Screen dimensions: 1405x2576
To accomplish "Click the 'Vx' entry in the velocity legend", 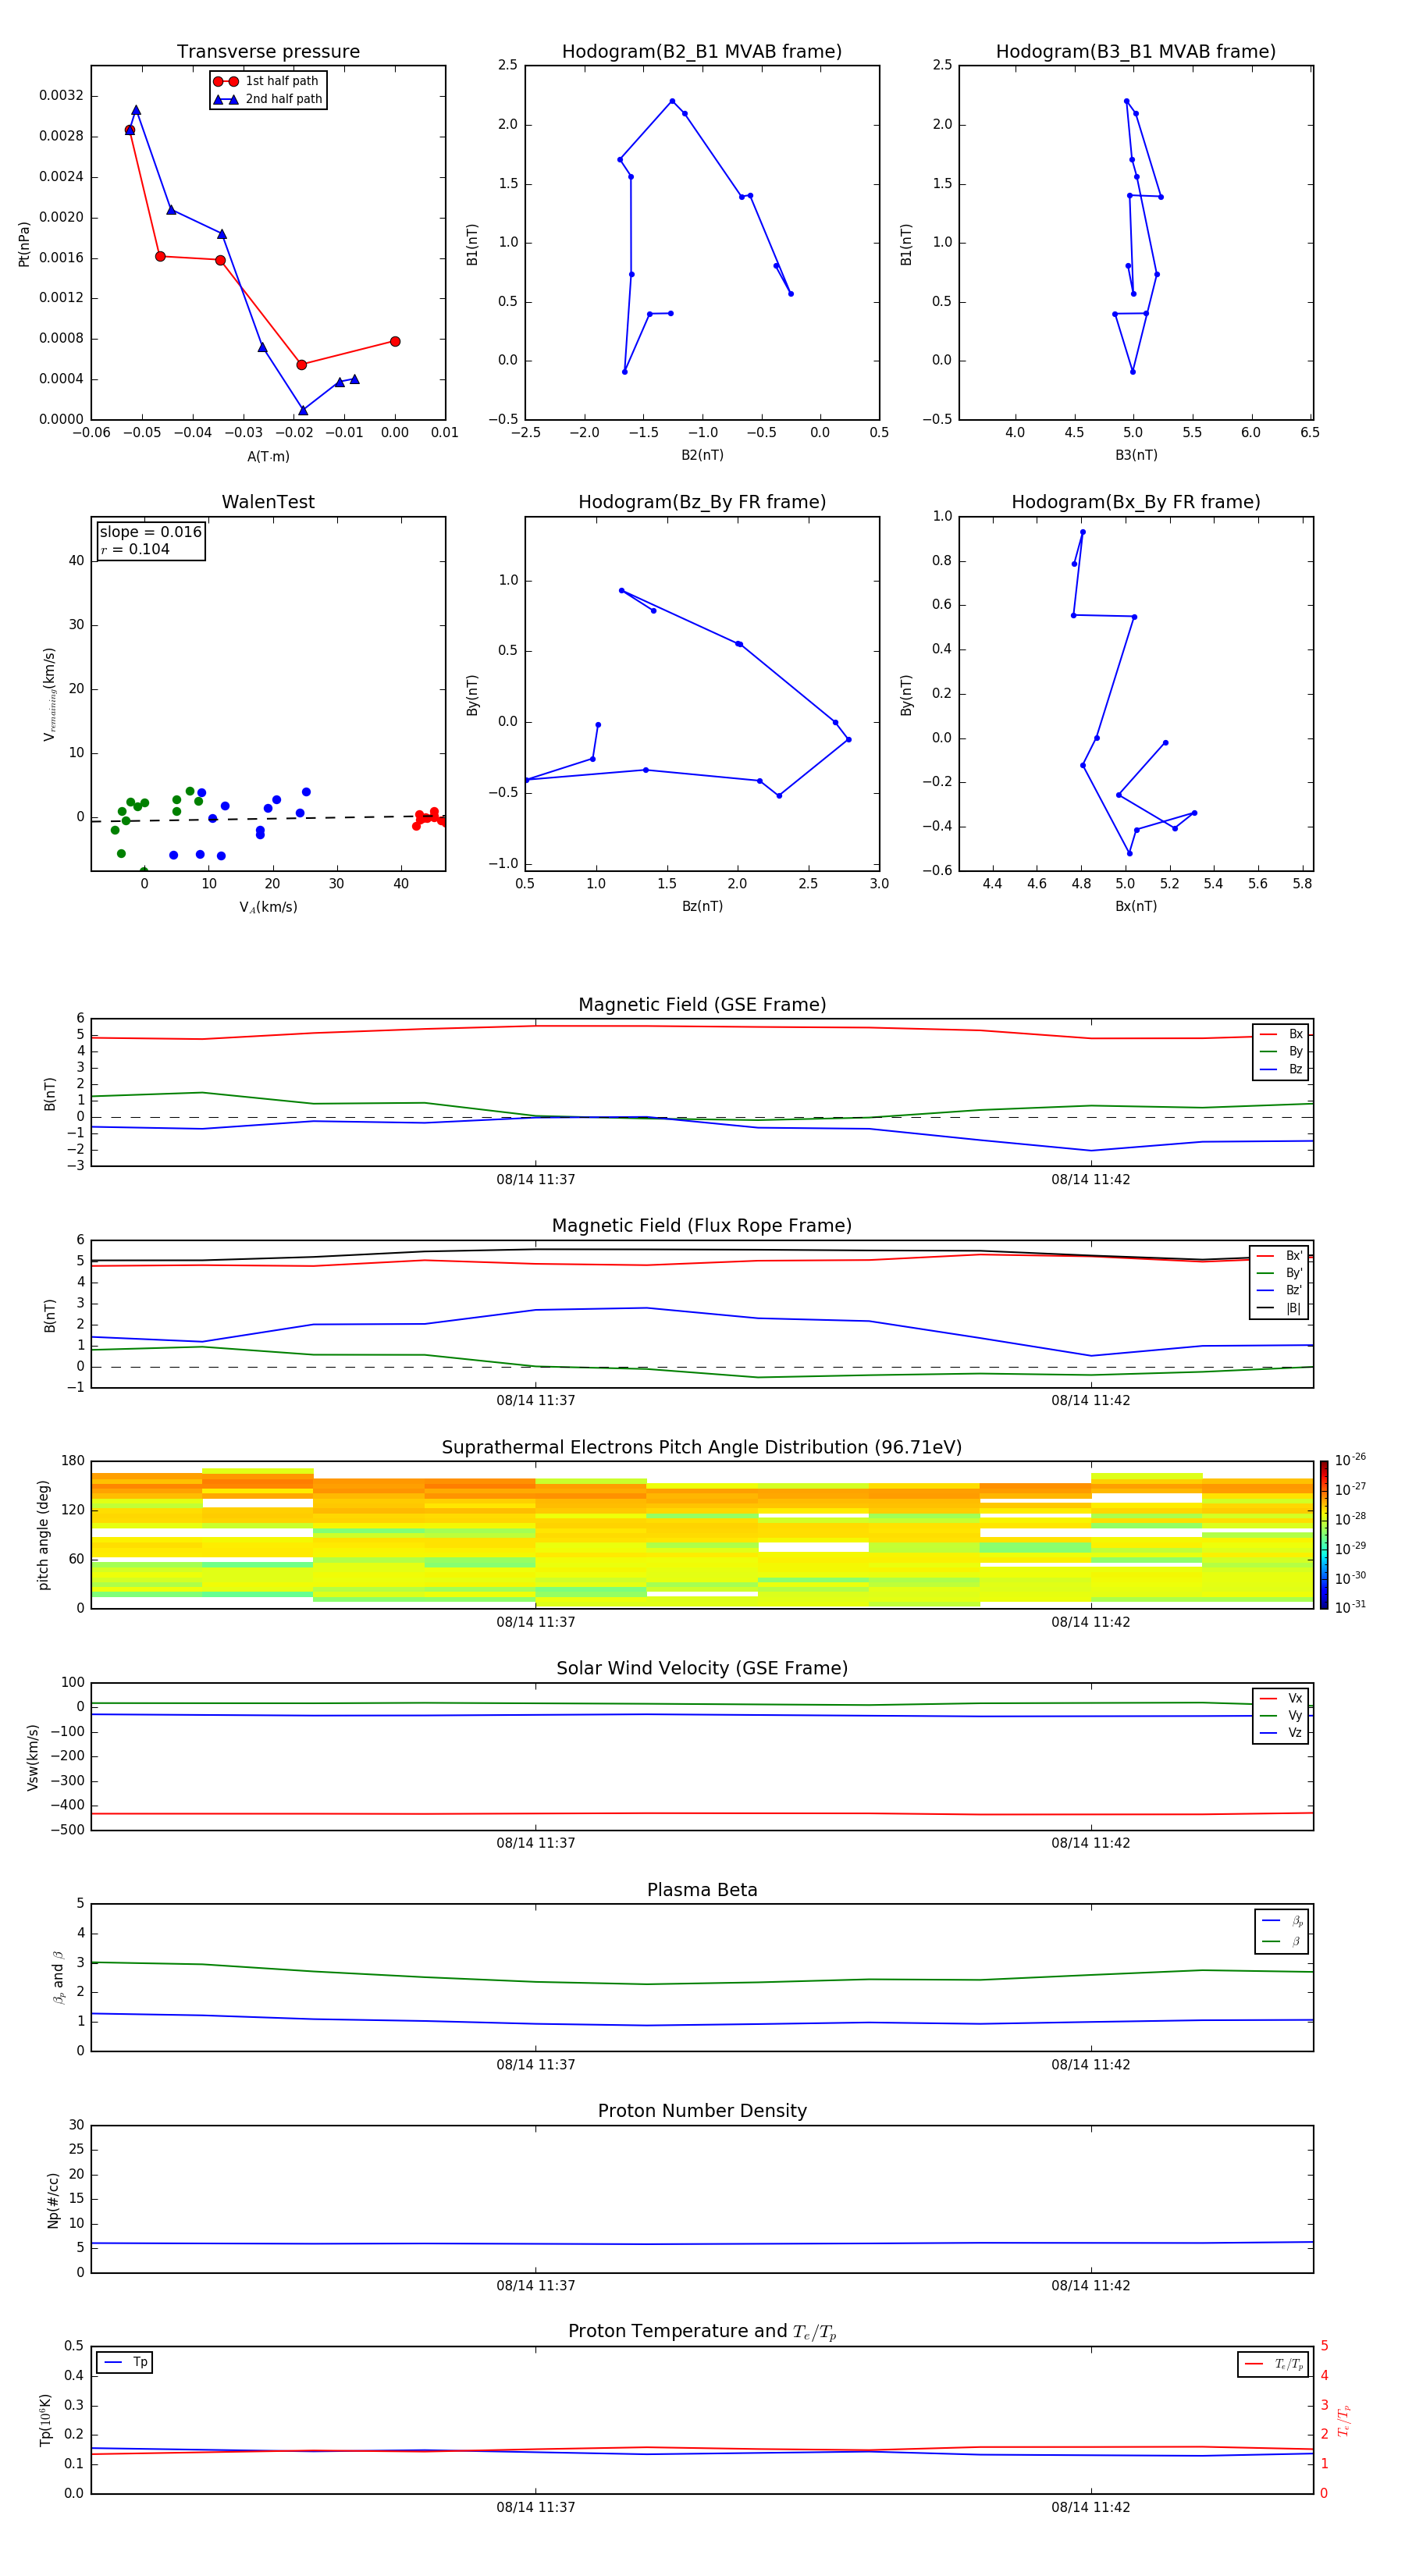I will click(1282, 1698).
